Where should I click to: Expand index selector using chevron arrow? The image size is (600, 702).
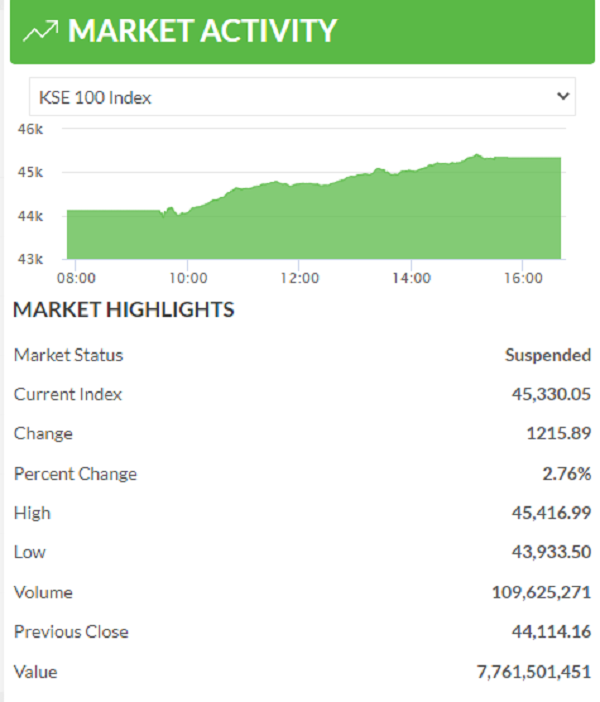[x=563, y=97]
